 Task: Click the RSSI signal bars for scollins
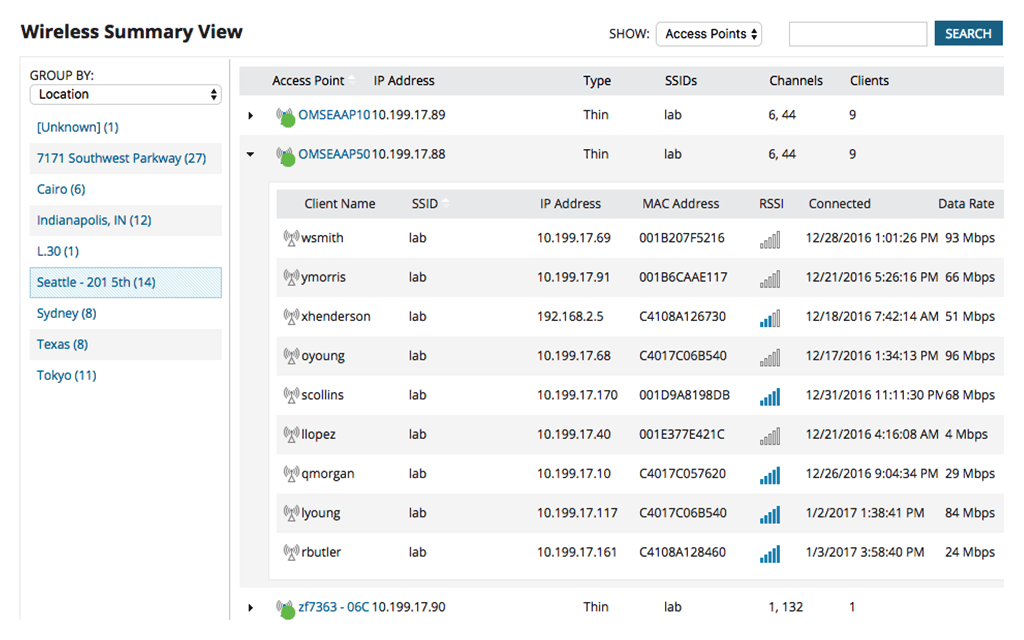click(770, 396)
